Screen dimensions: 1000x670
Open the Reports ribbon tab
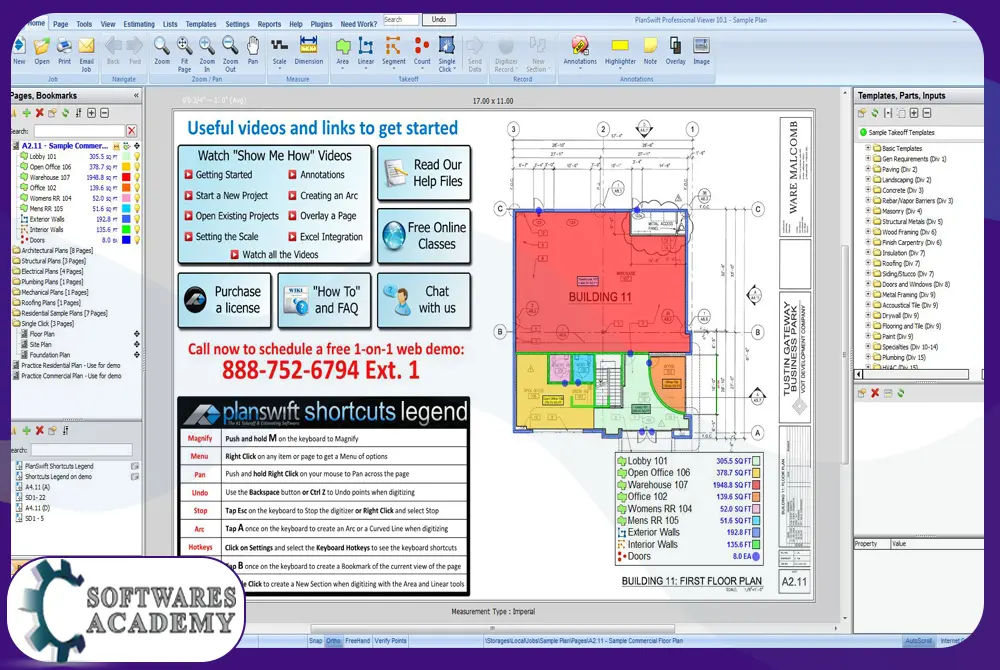point(269,24)
